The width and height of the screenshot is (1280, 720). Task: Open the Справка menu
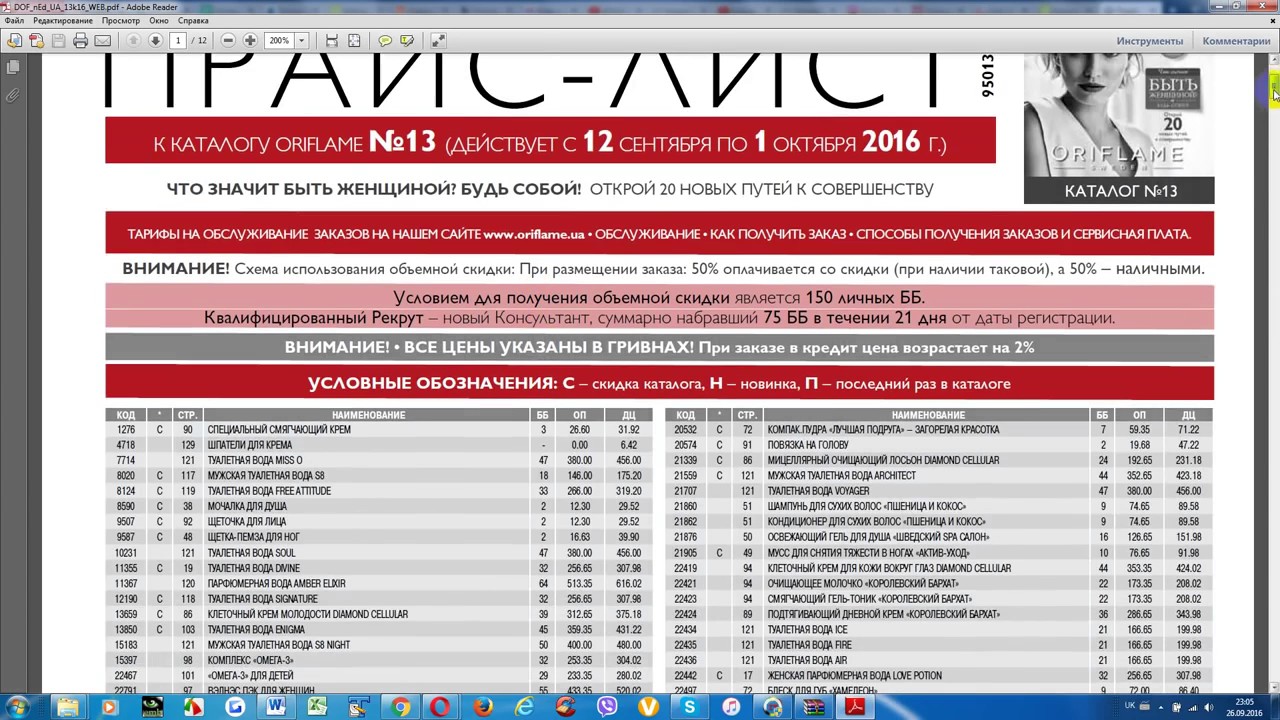(x=193, y=20)
